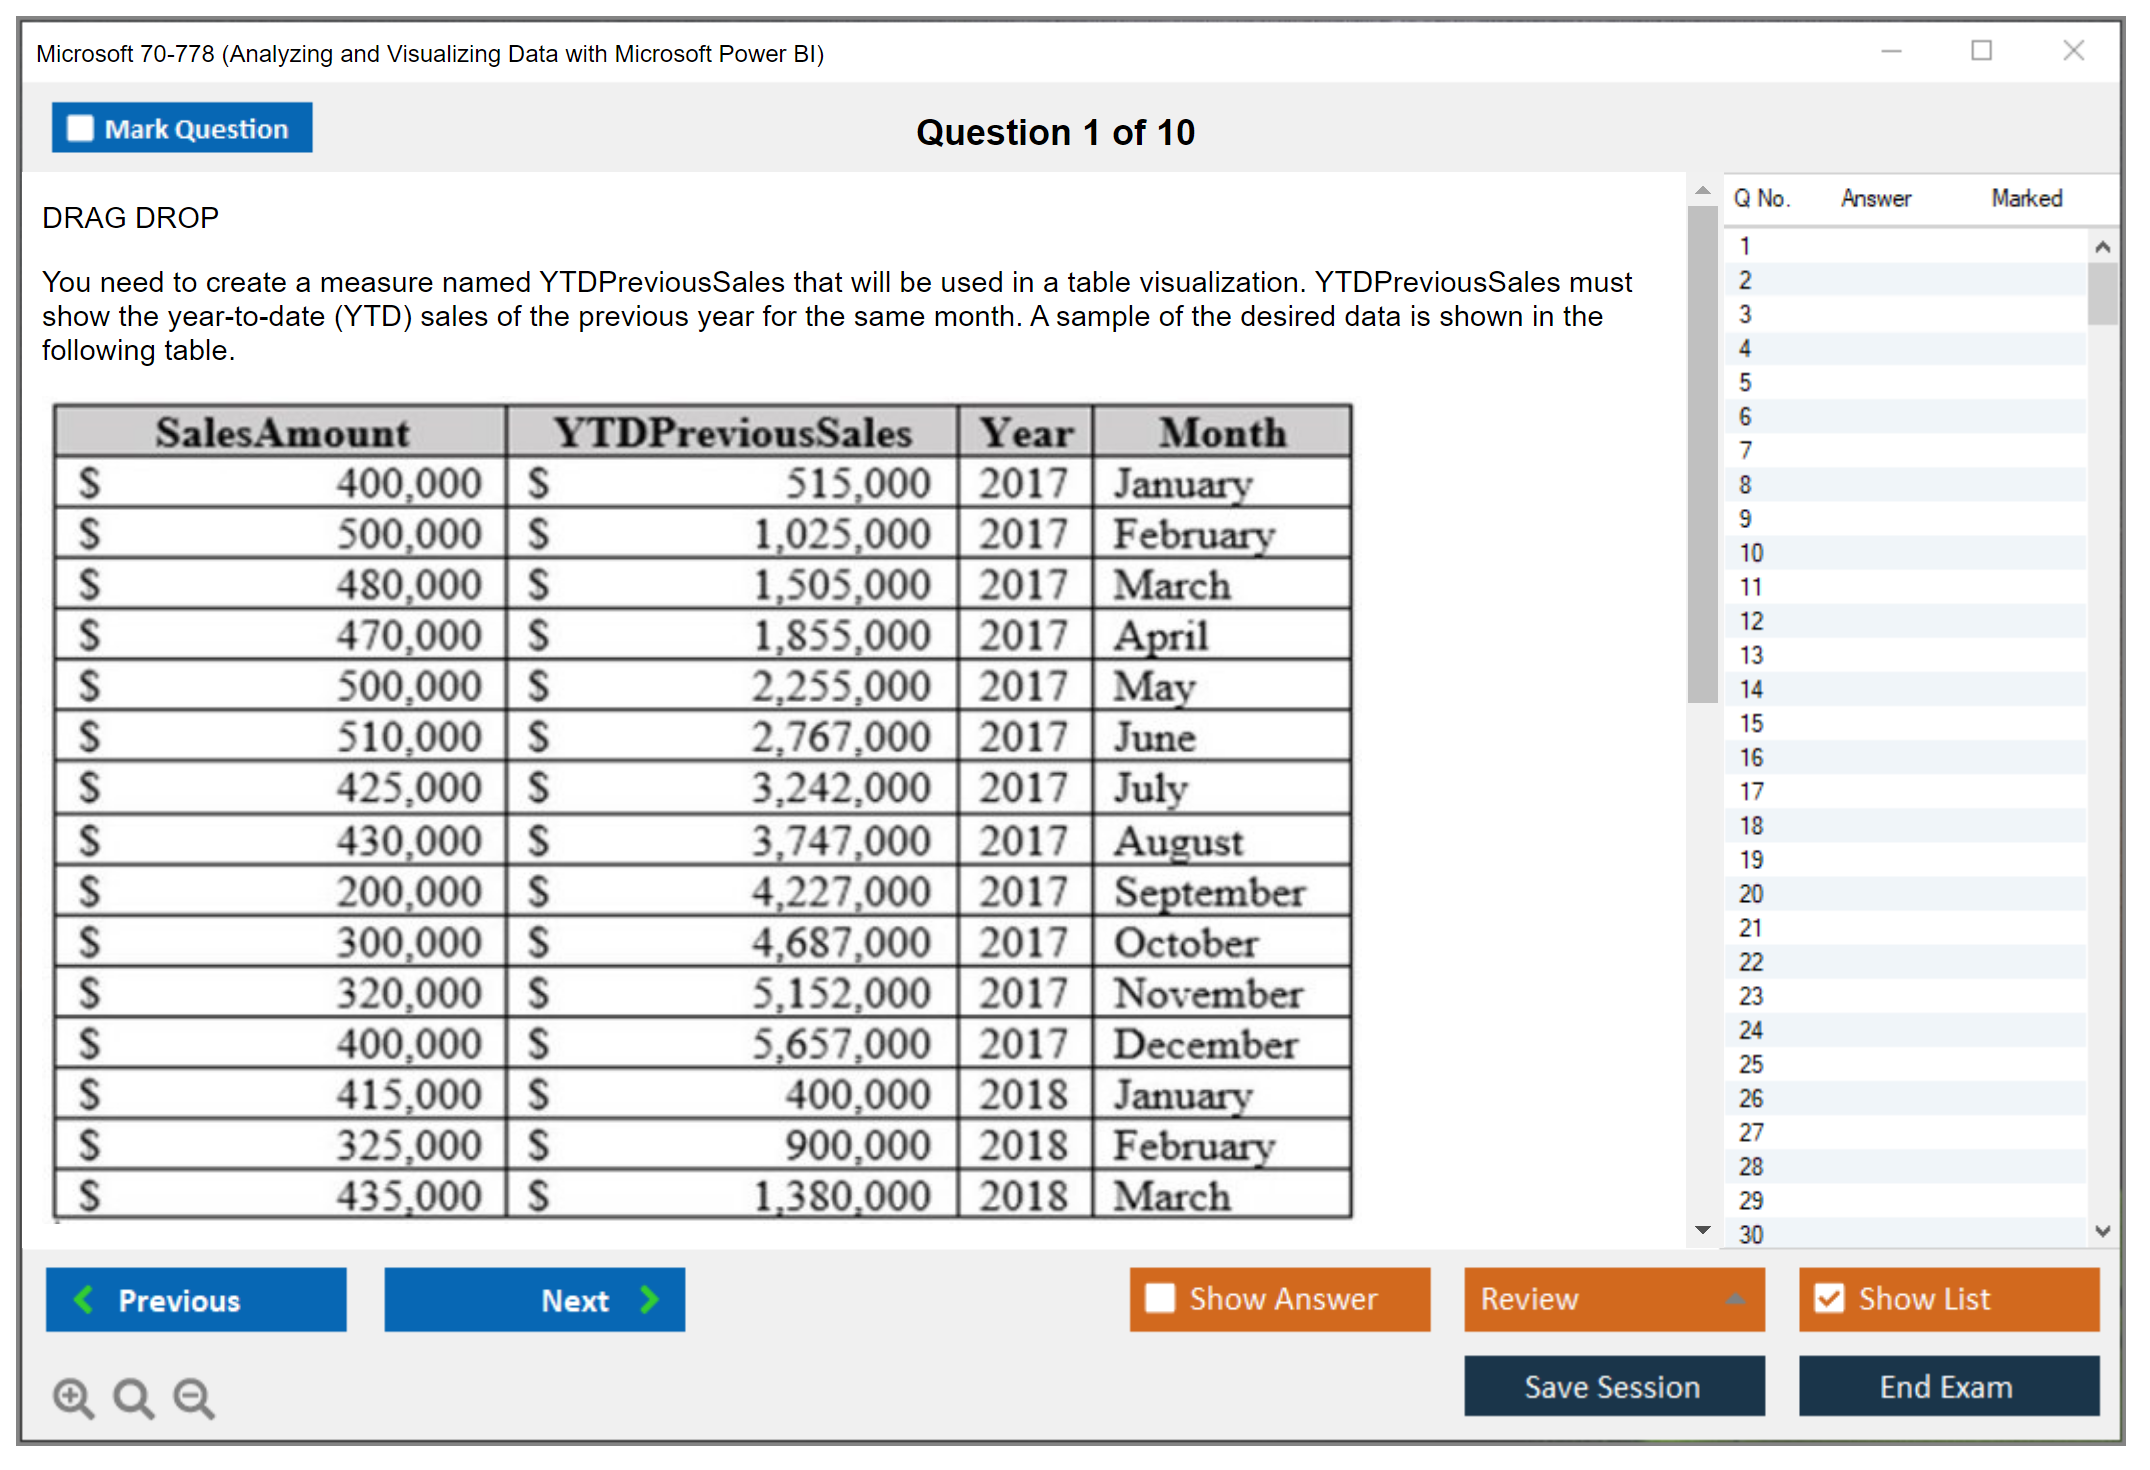Click the question pane vertical scrollbar thumb
The image size is (2150, 1470).
click(x=1702, y=455)
